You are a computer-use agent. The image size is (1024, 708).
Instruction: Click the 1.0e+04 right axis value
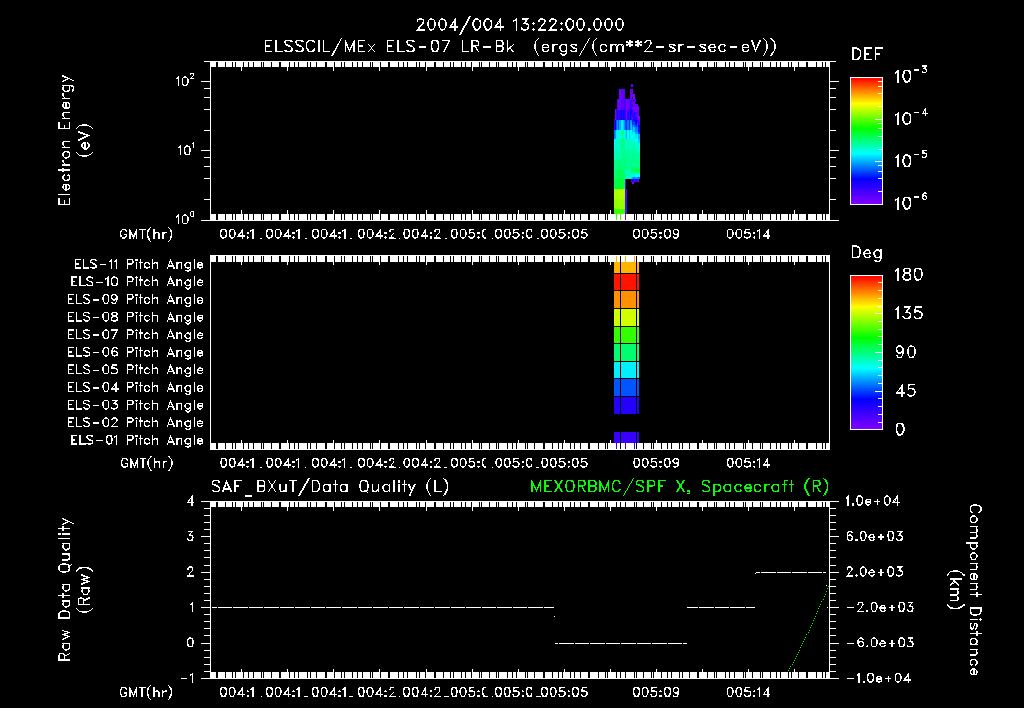pyautogui.click(x=872, y=502)
